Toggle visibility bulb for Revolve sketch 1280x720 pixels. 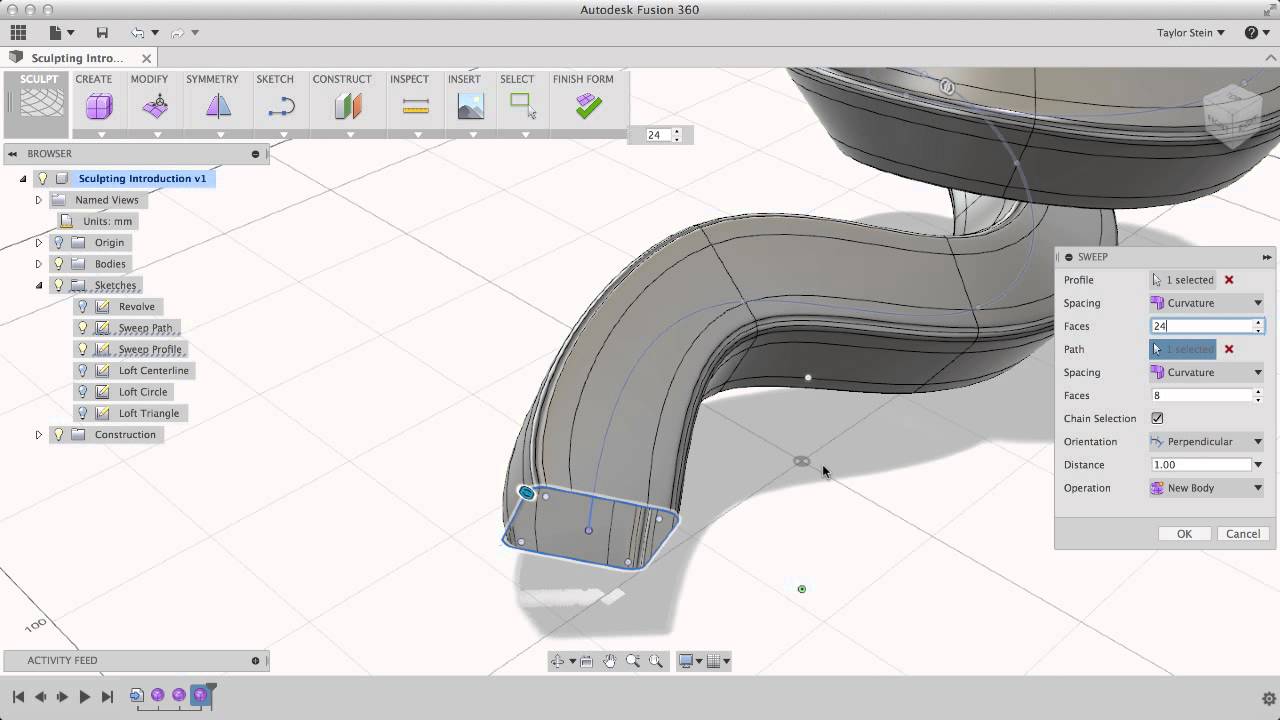click(82, 306)
